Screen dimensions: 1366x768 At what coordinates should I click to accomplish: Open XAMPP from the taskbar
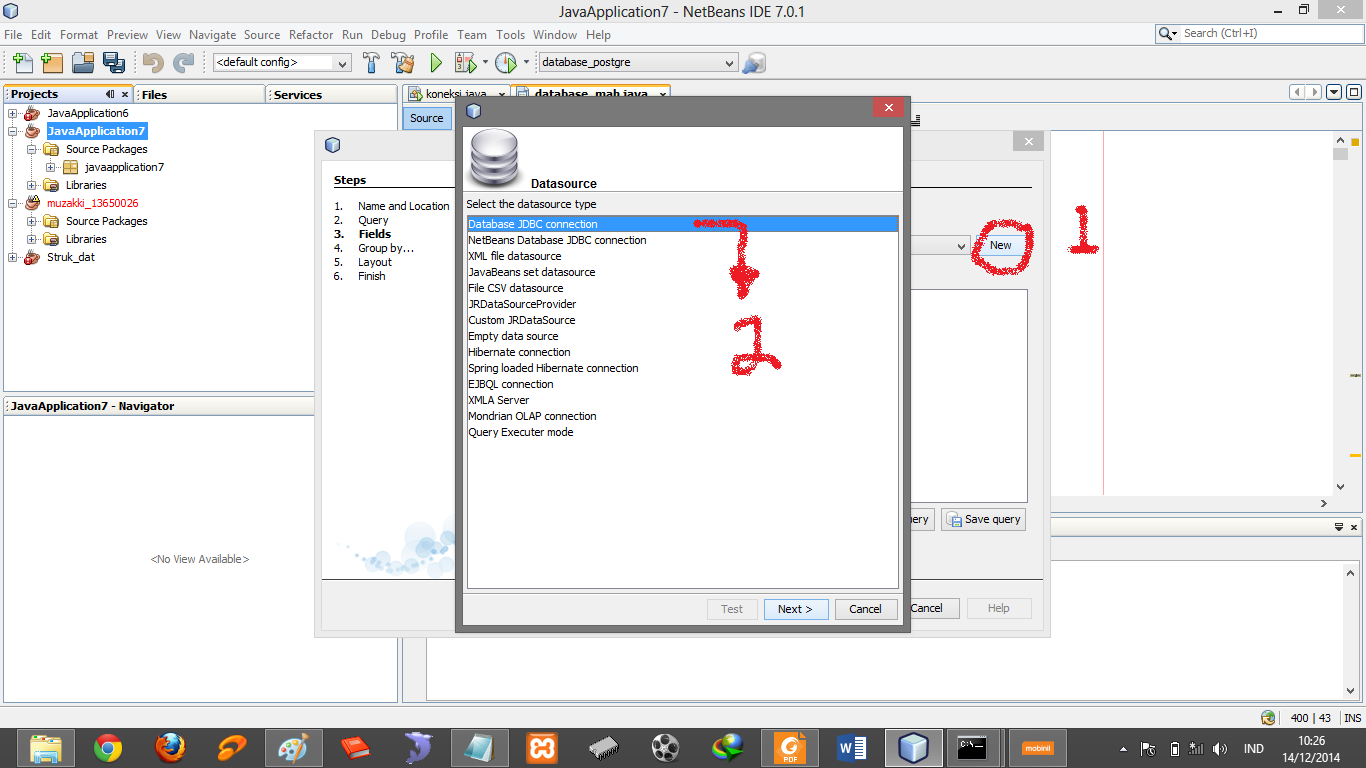(542, 748)
